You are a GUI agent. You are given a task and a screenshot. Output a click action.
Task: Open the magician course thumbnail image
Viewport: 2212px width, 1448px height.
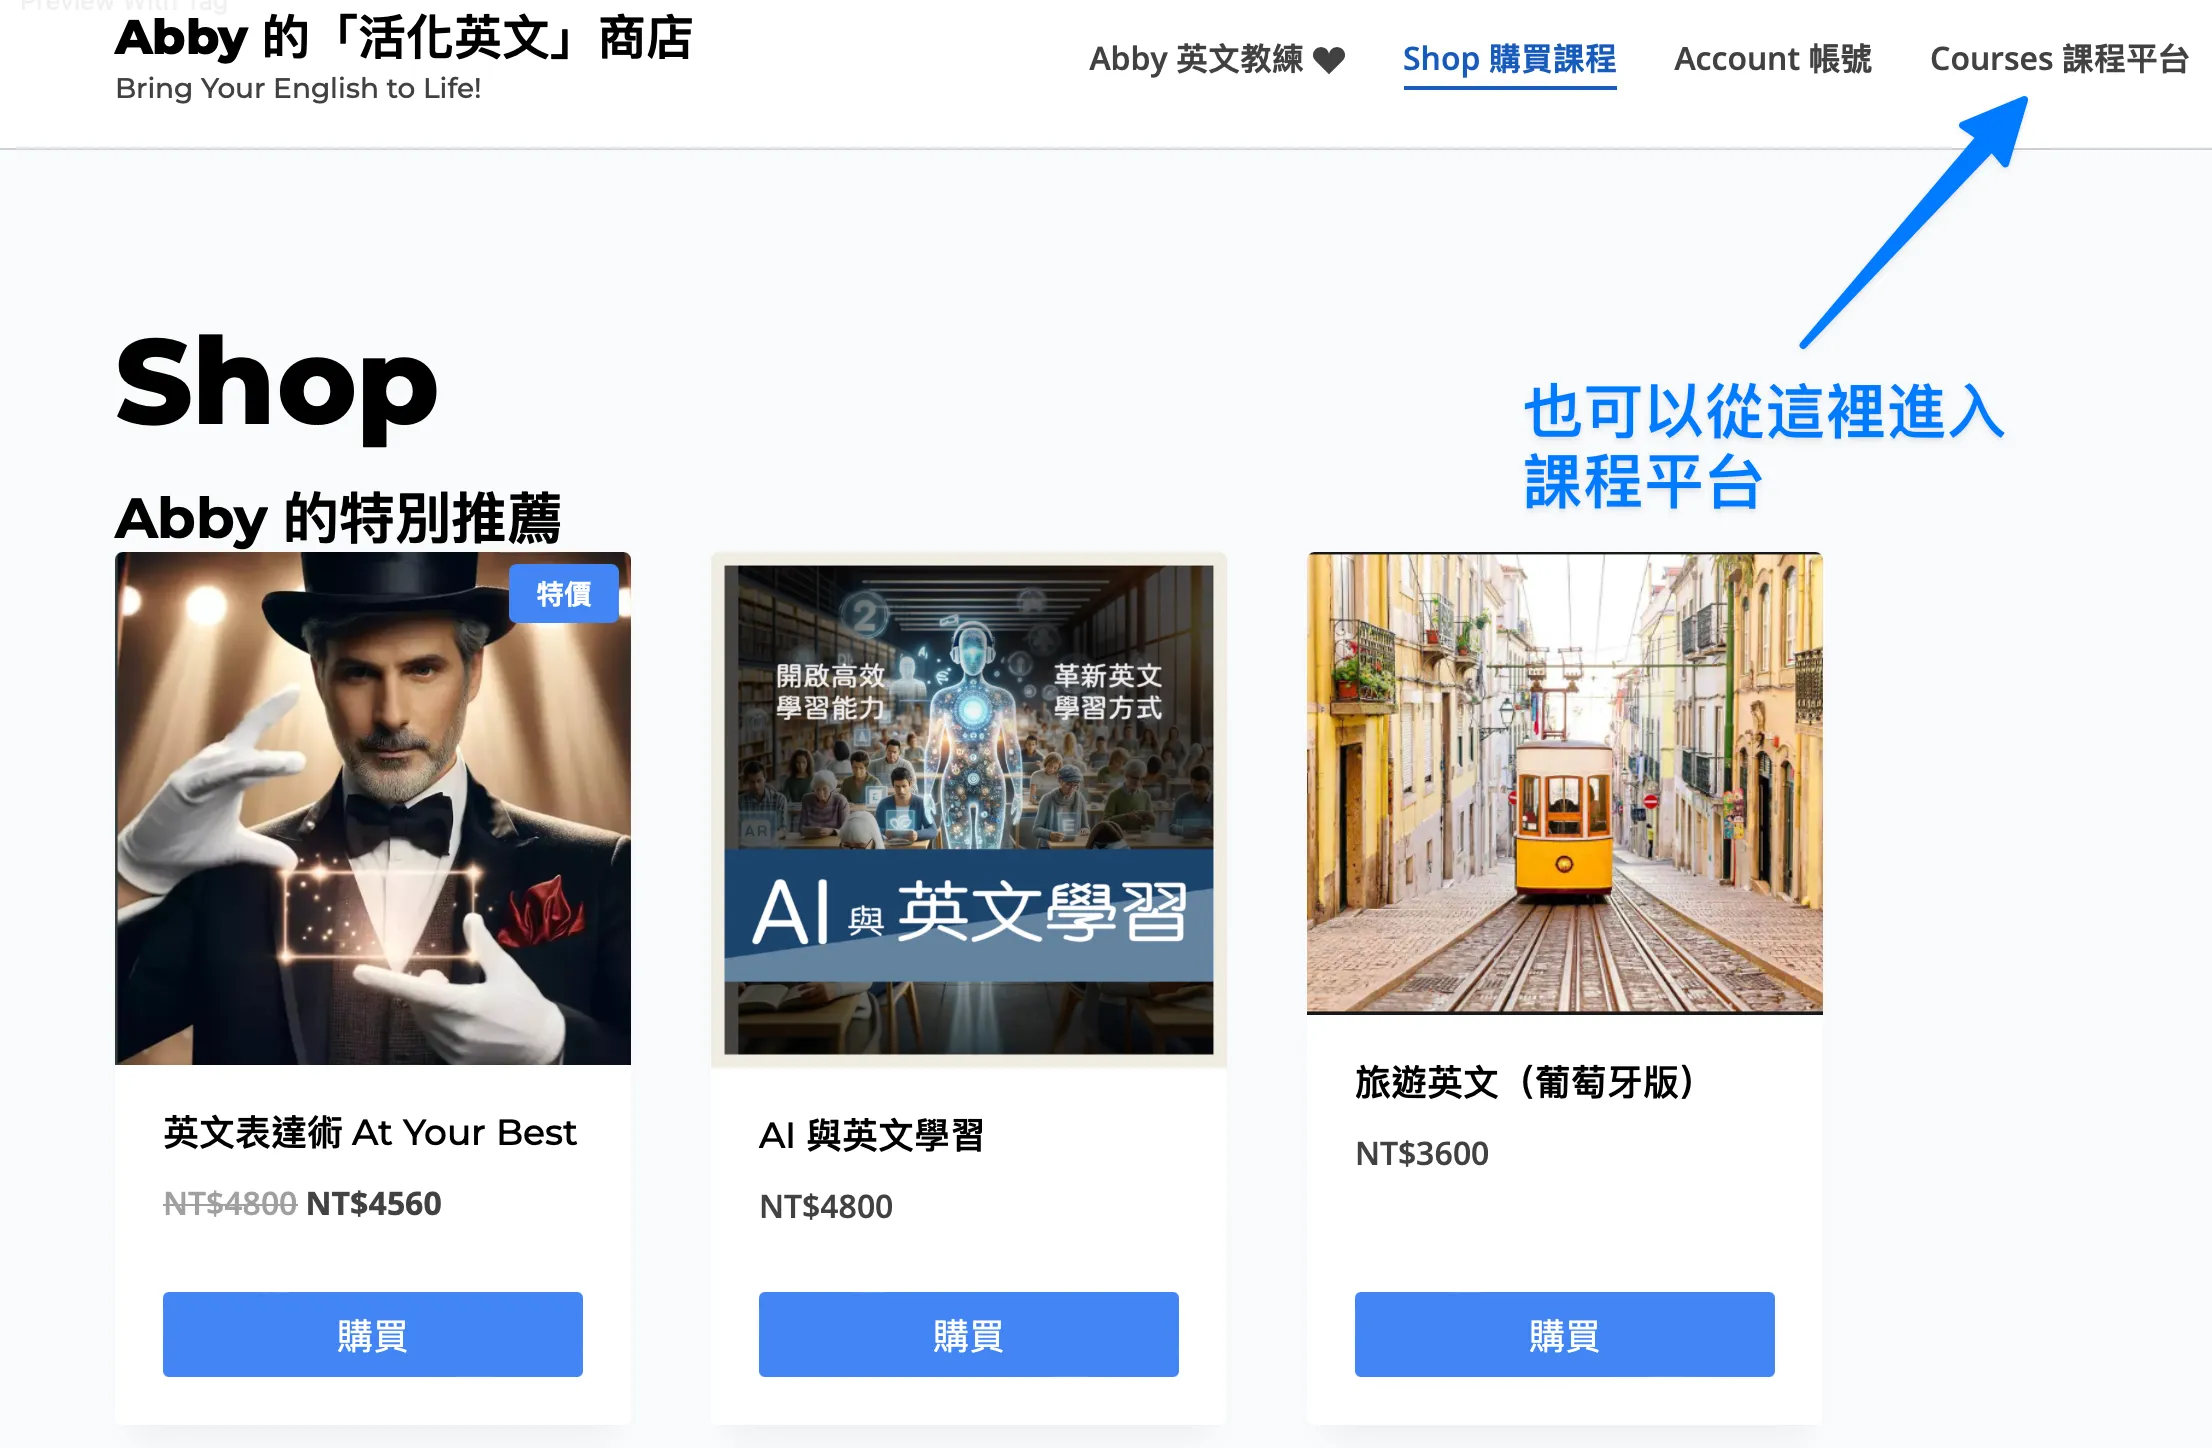coord(373,808)
